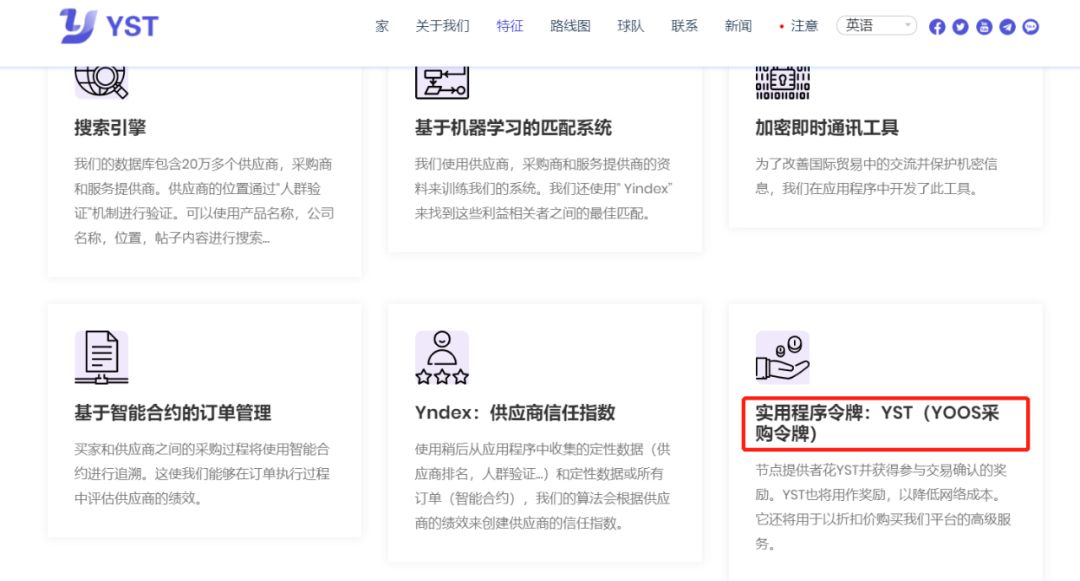Open the 路线图 menu item
Viewport: 1080px width, 581px height.
tap(570, 26)
